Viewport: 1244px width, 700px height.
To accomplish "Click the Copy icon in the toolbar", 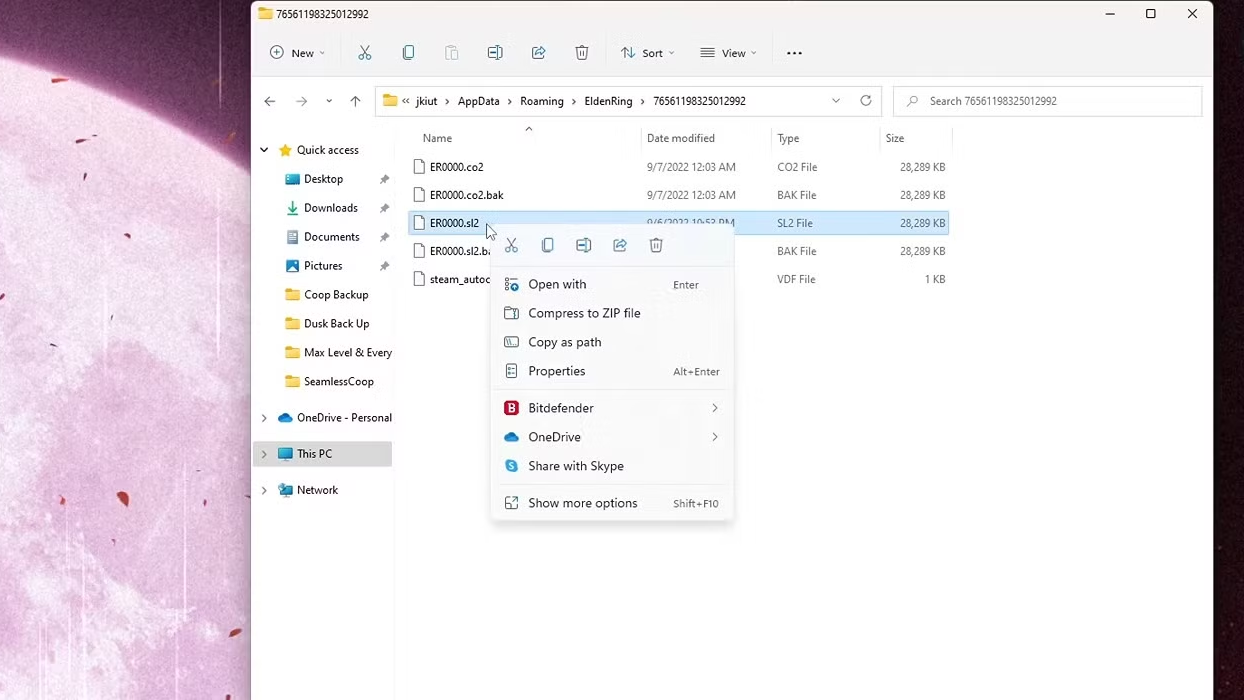I will pos(408,53).
